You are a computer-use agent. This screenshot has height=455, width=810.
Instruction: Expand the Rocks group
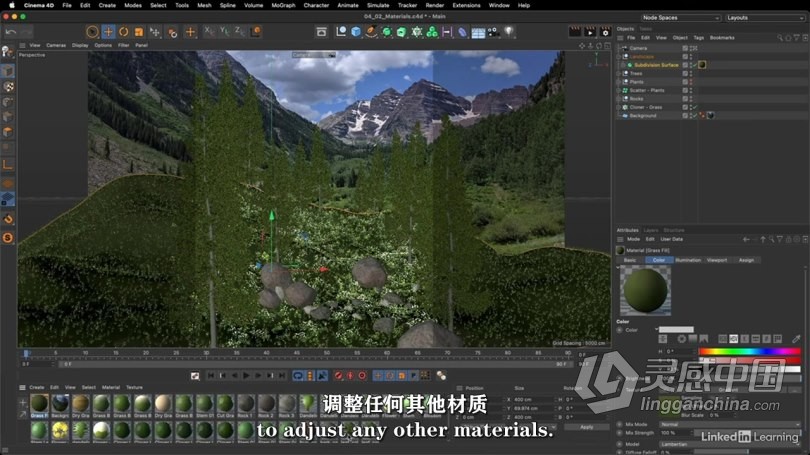[619, 99]
